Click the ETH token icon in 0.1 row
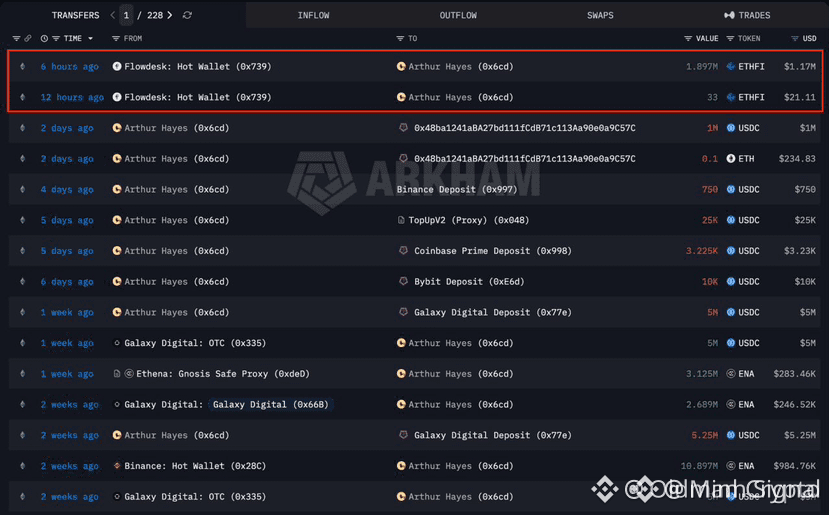 (731, 159)
